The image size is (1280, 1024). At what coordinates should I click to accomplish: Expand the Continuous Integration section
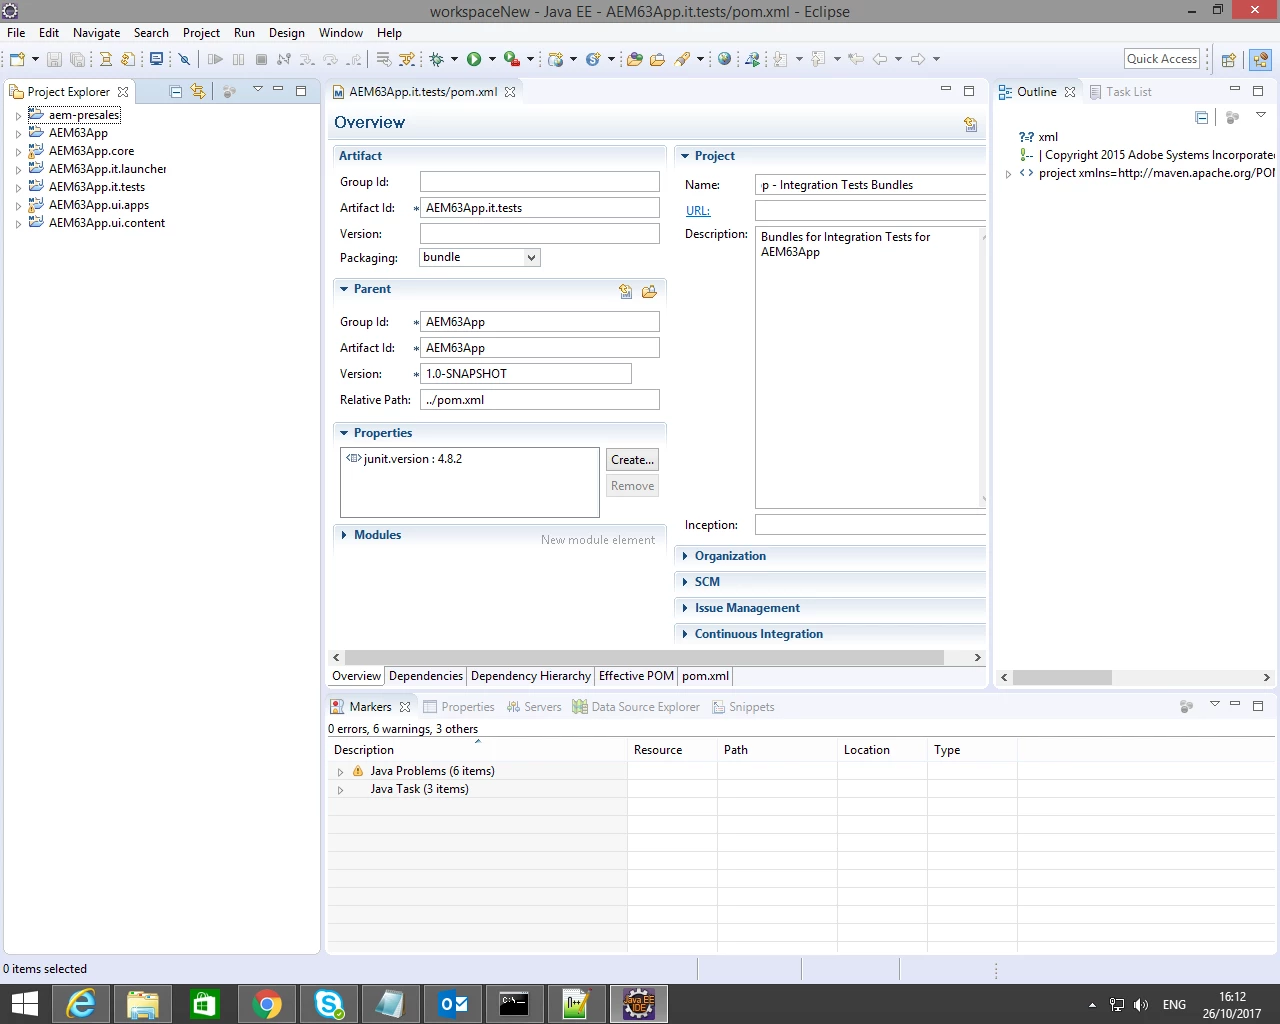(x=685, y=634)
